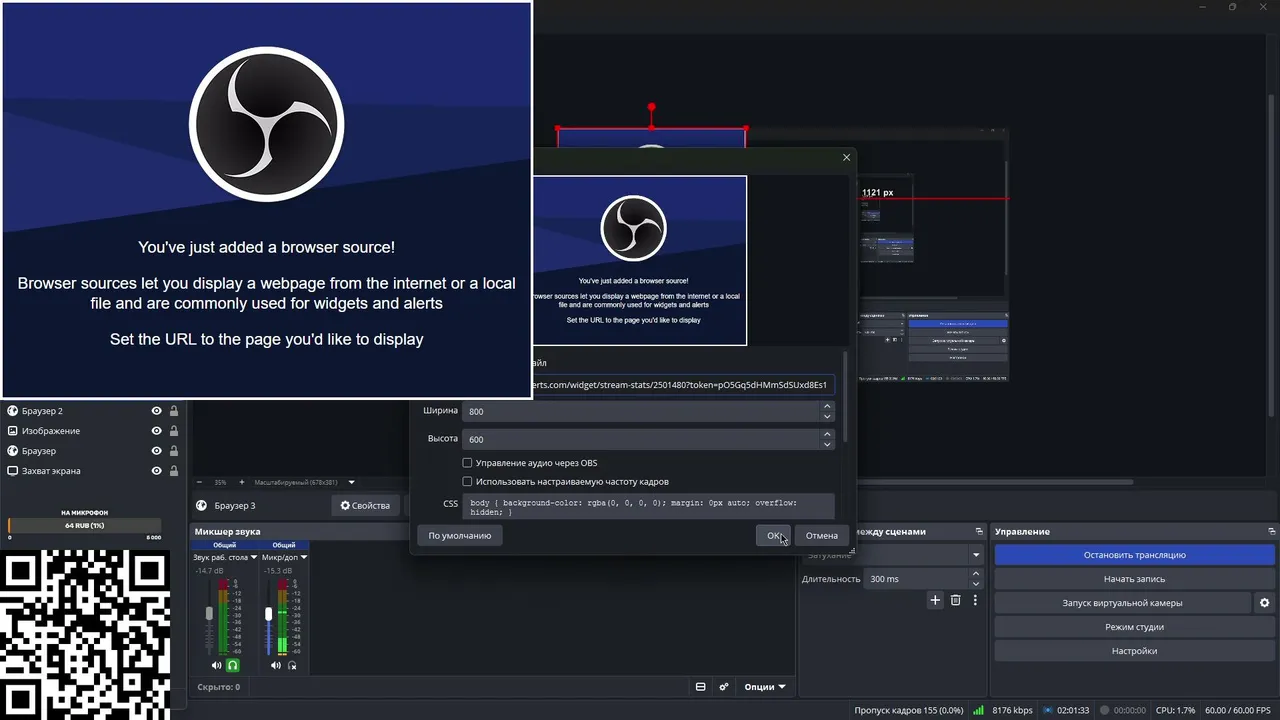The width and height of the screenshot is (1280, 720).
Task: Open the 'Звук раб. стола' channel dropdown
Action: click(x=254, y=557)
